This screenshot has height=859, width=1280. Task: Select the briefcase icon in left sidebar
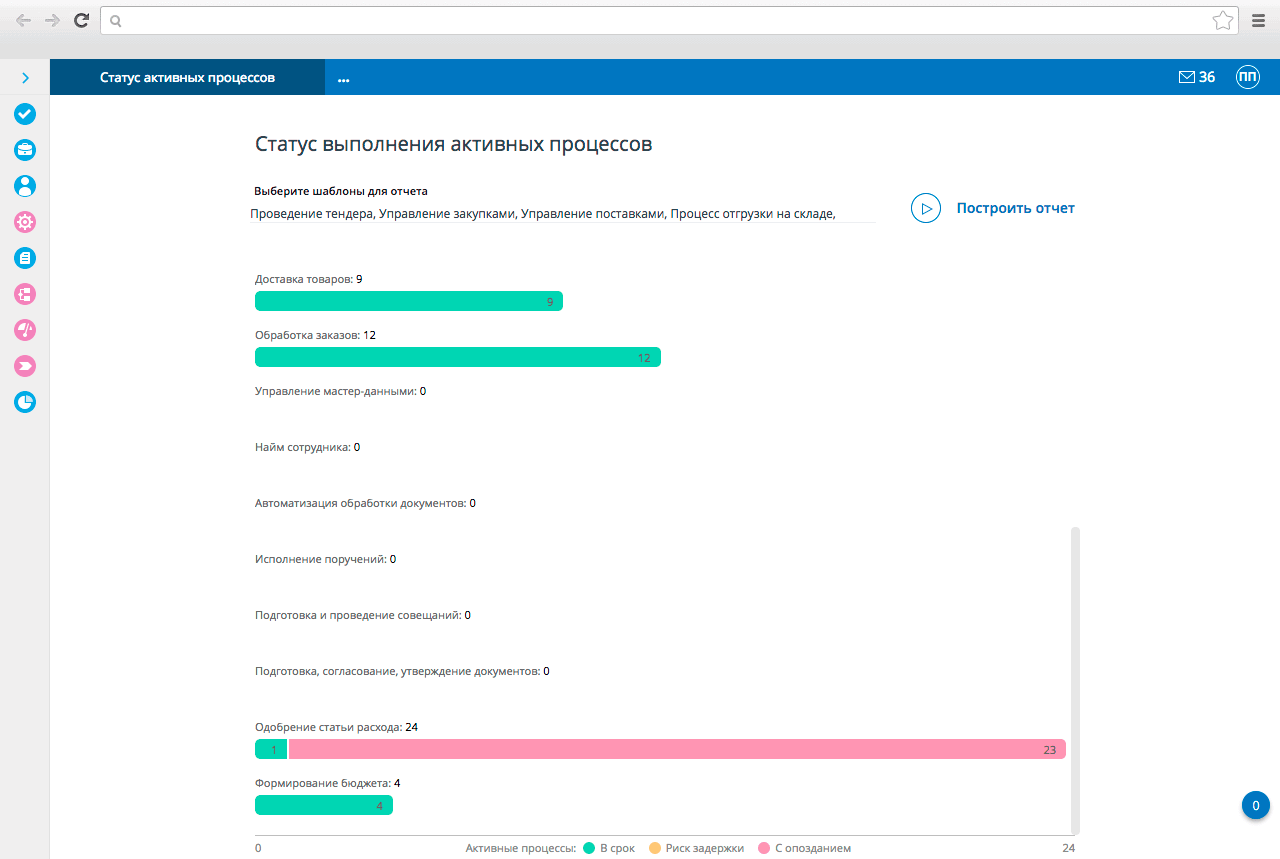[x=24, y=149]
